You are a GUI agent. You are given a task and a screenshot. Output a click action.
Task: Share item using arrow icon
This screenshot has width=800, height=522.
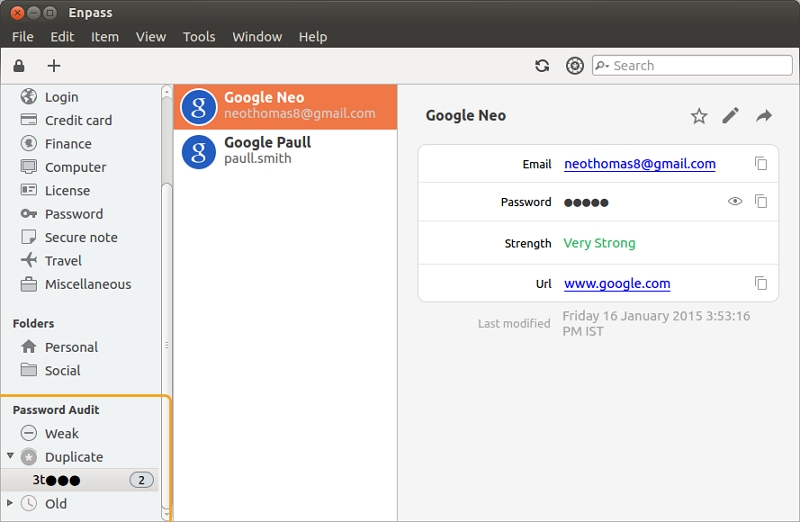tap(764, 116)
